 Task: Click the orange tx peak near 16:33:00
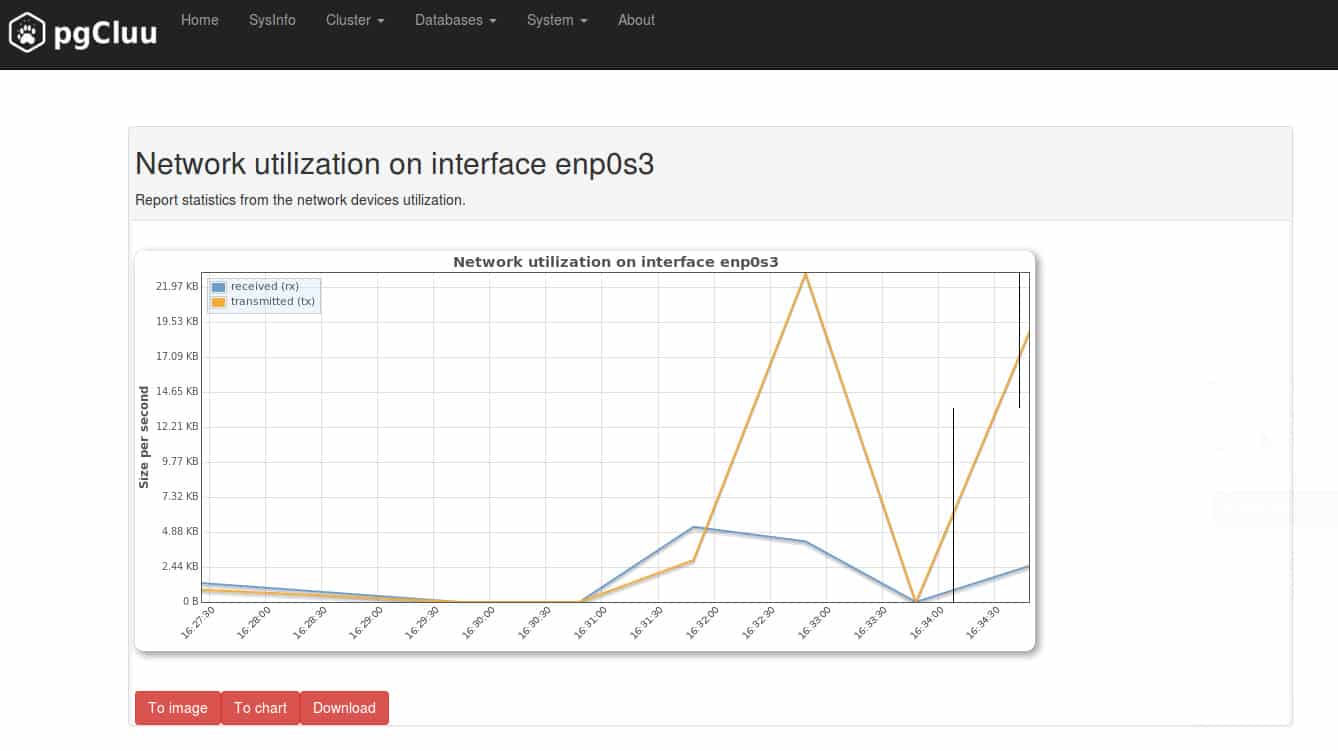click(x=806, y=274)
